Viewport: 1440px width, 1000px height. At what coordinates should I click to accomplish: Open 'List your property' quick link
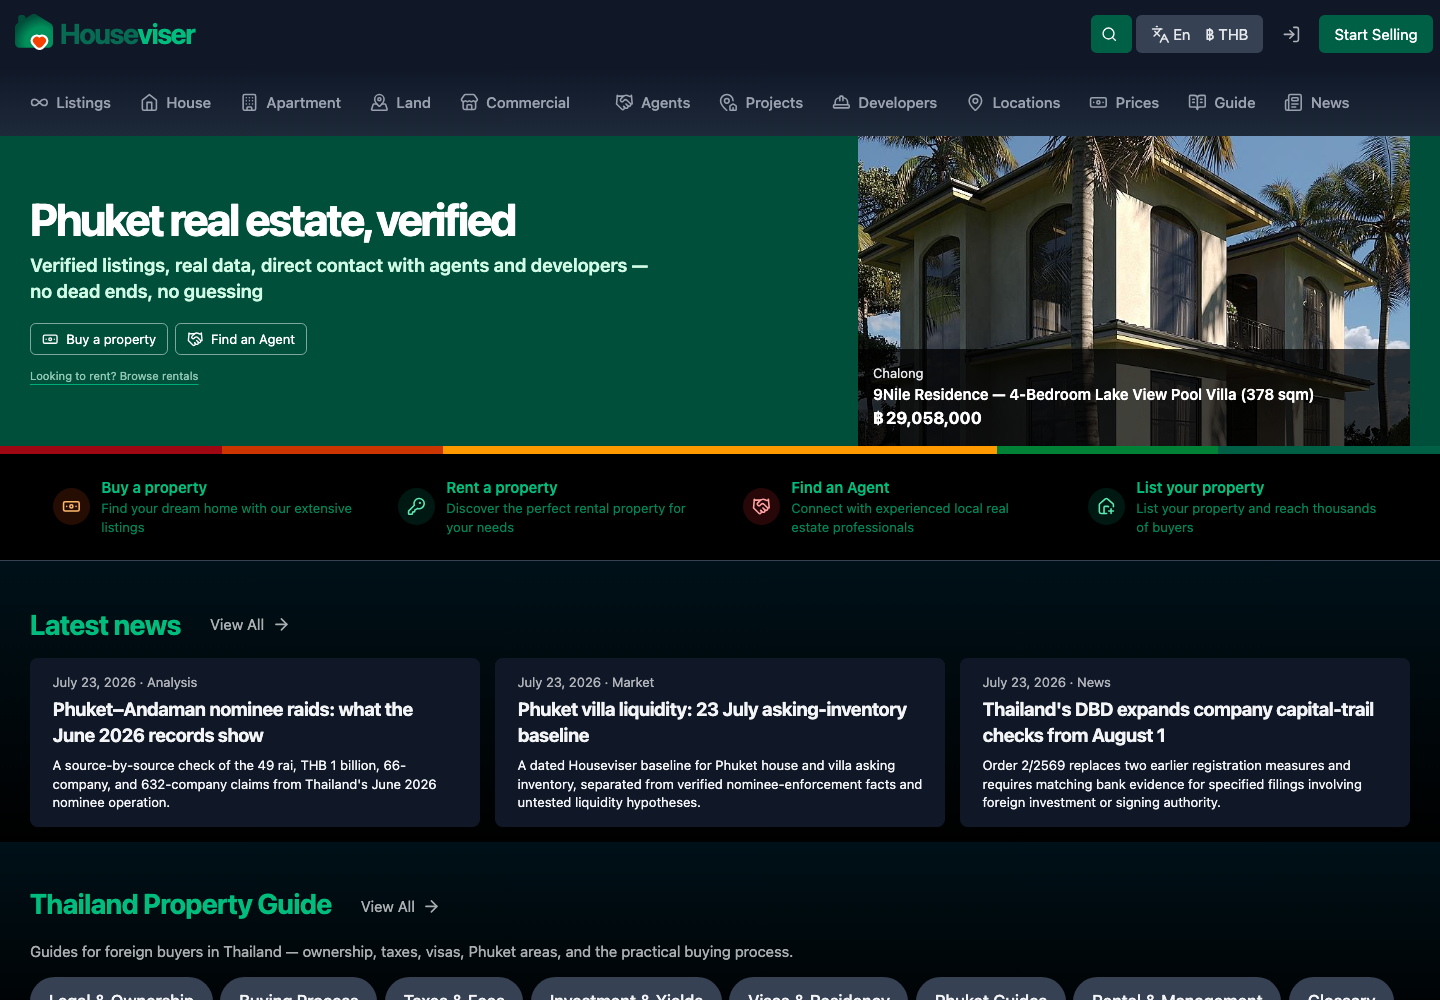1200,488
